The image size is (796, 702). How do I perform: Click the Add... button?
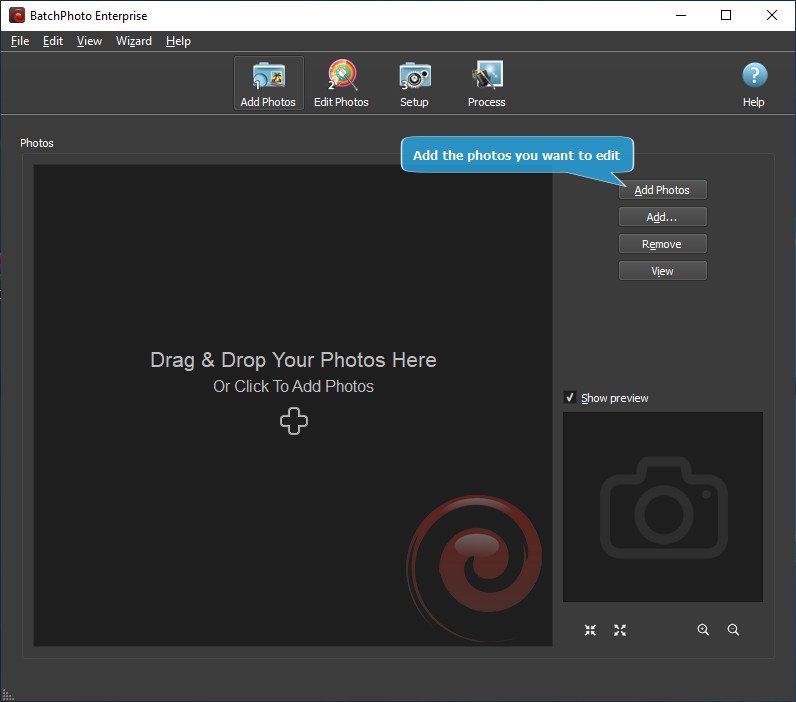click(x=662, y=217)
